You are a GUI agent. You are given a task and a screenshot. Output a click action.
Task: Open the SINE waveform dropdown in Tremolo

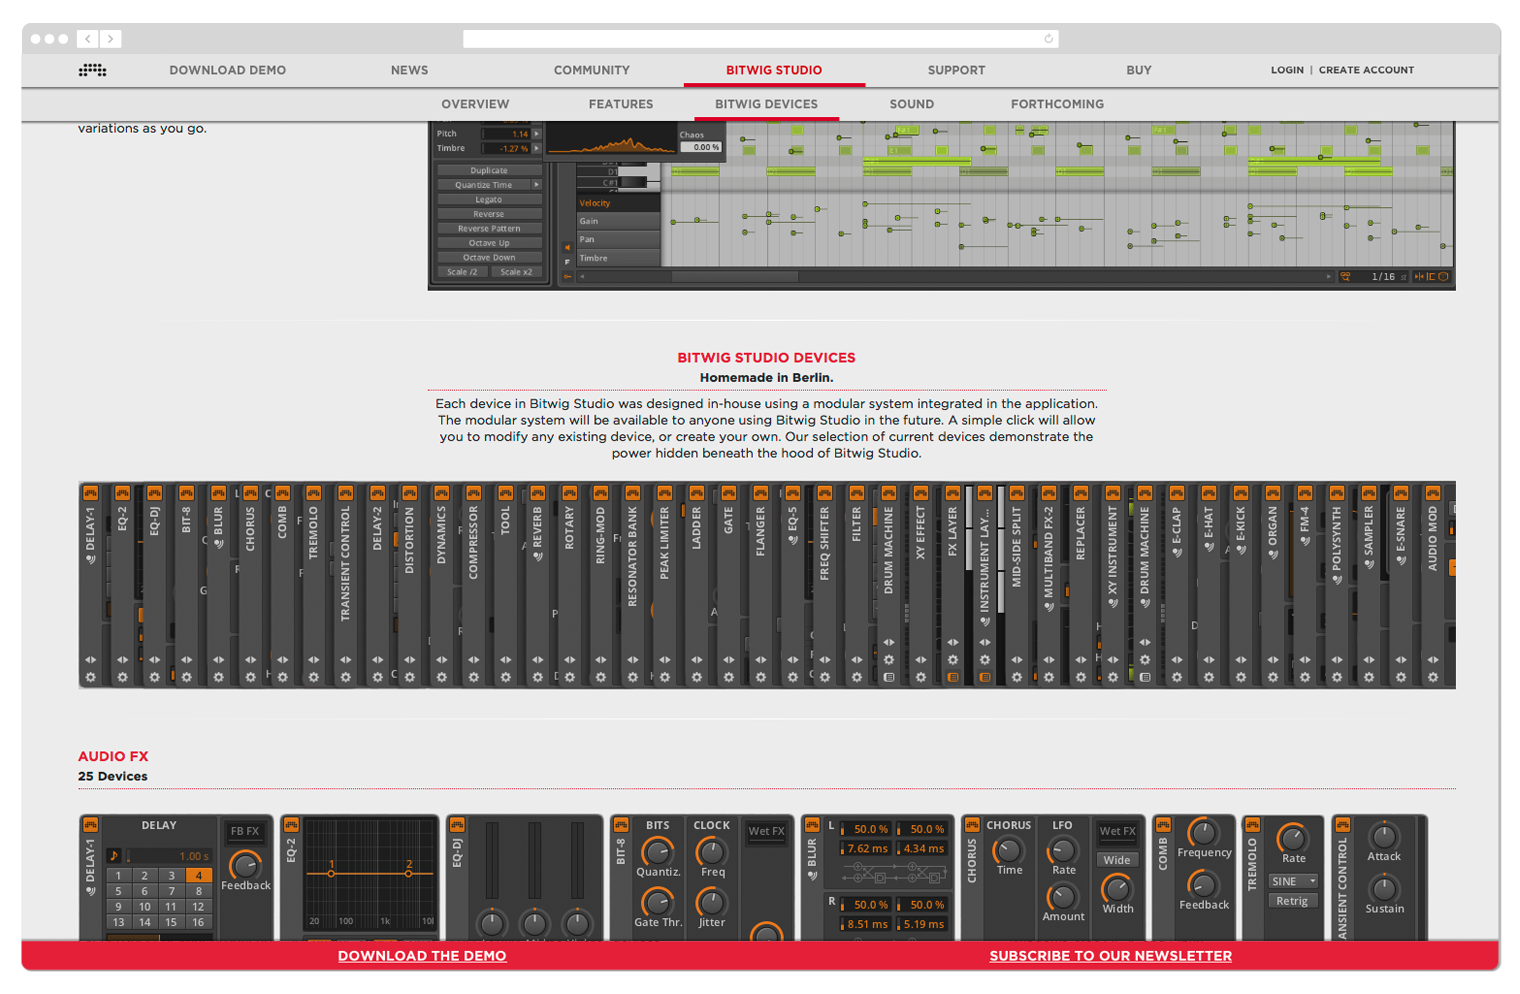click(1293, 881)
